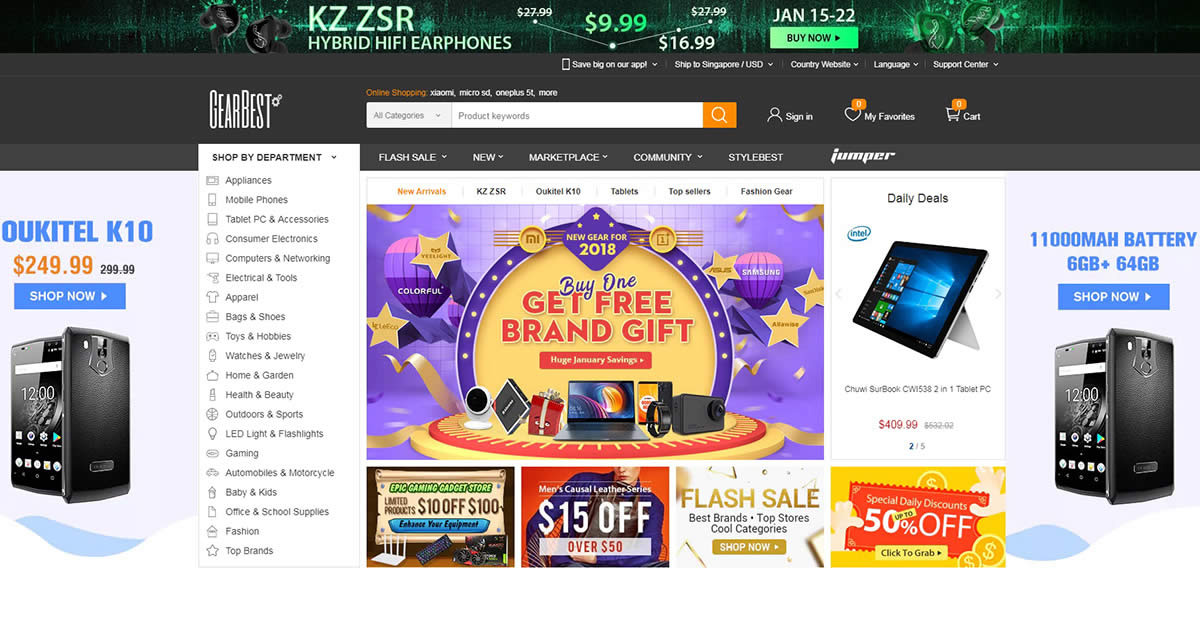Click Shop Now under Oukitel K10 price
Screen dimensions: 1200x630
[x=70, y=296]
